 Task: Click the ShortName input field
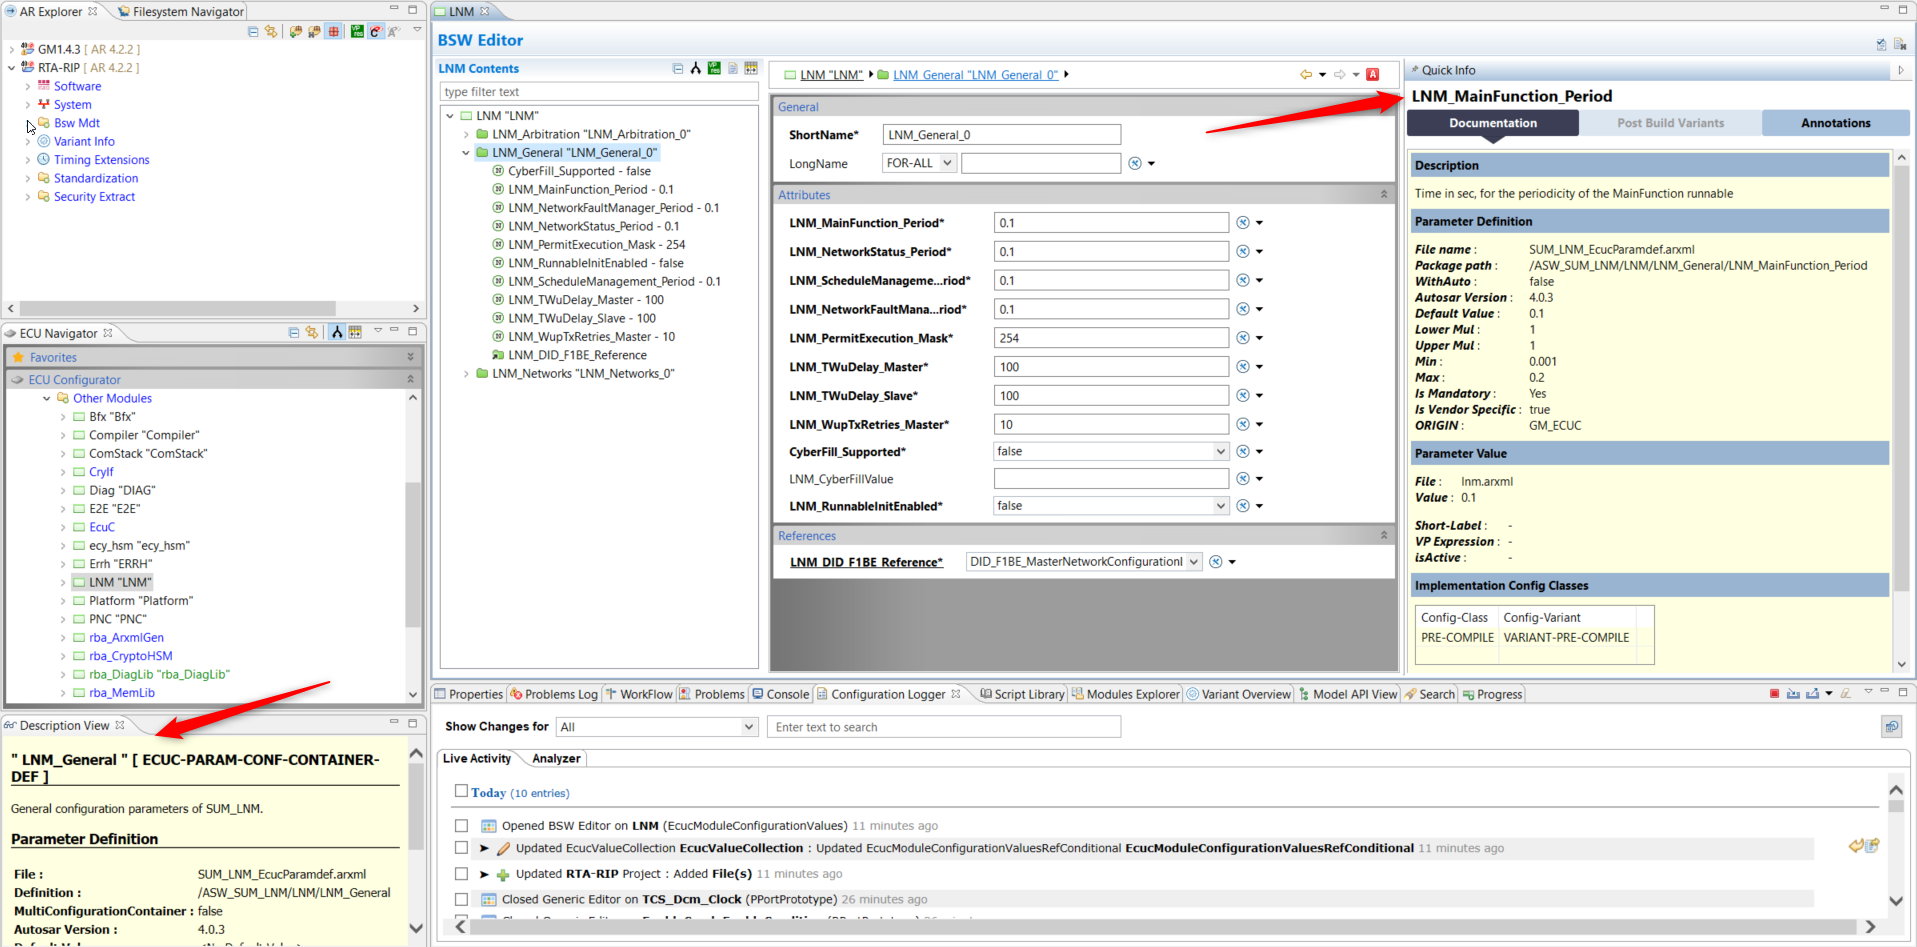pyautogui.click(x=1001, y=135)
